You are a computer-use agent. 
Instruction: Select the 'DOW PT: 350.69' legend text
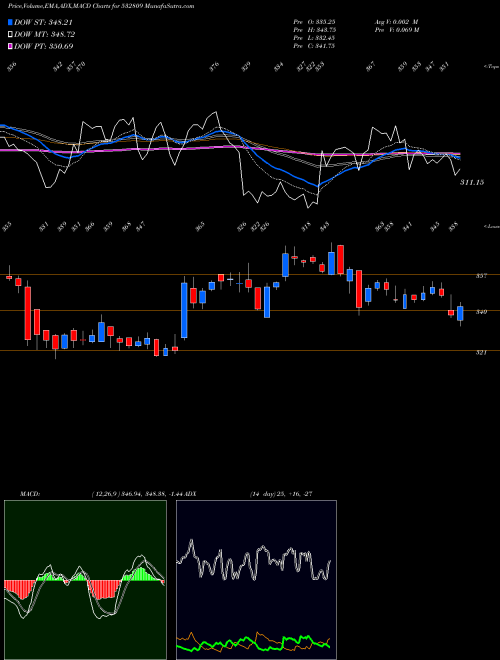coord(44,46)
